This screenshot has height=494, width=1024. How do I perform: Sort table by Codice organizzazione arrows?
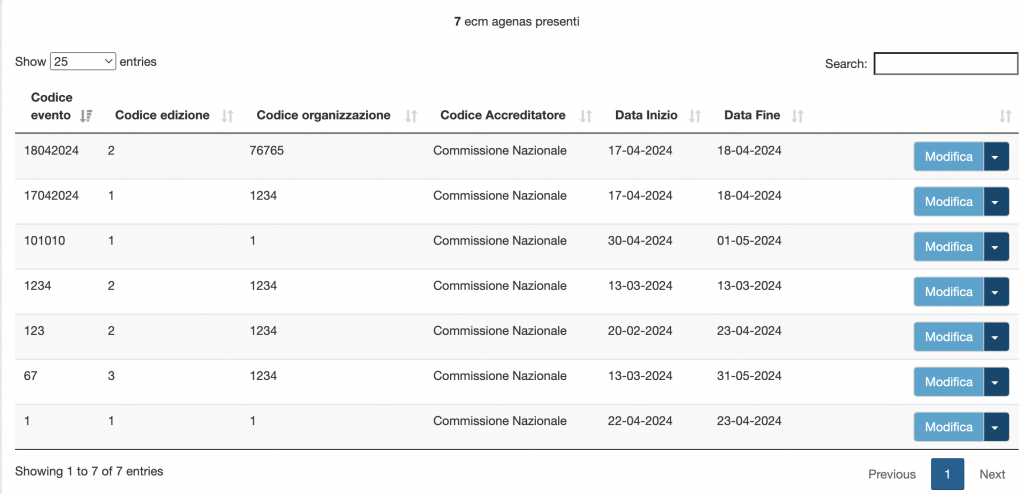(410, 116)
